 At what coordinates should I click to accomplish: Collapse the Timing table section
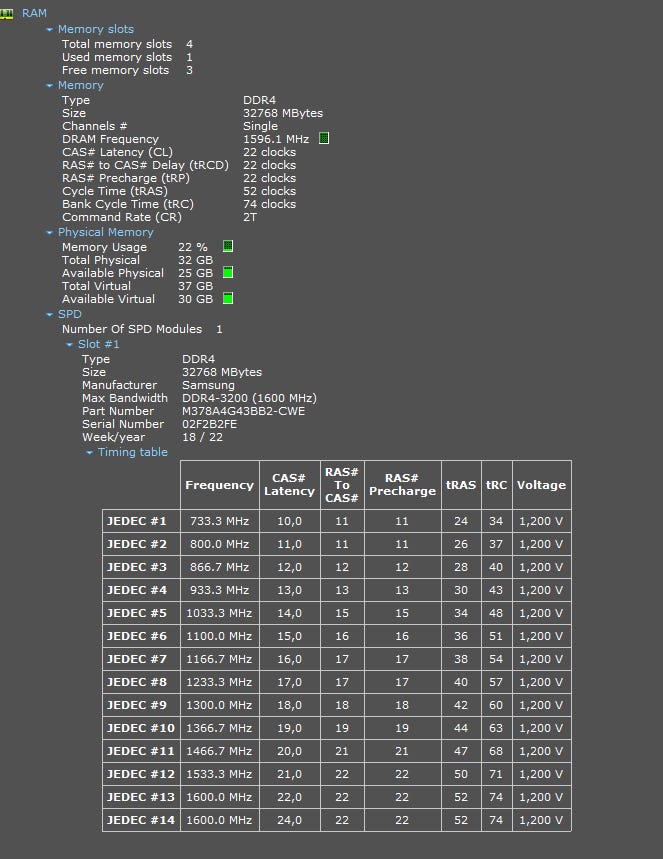tap(90, 453)
